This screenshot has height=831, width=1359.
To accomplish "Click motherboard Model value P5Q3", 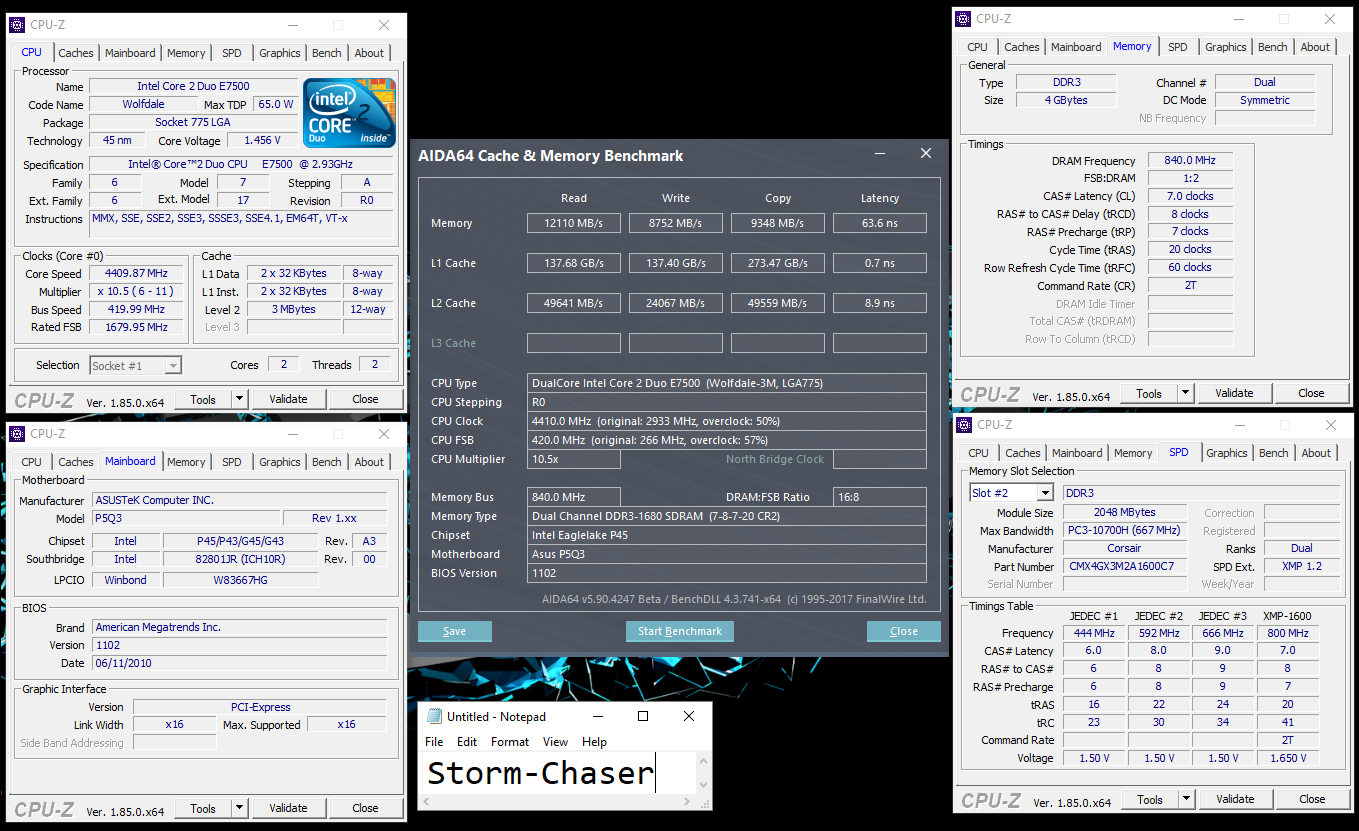I will pyautogui.click(x=186, y=519).
